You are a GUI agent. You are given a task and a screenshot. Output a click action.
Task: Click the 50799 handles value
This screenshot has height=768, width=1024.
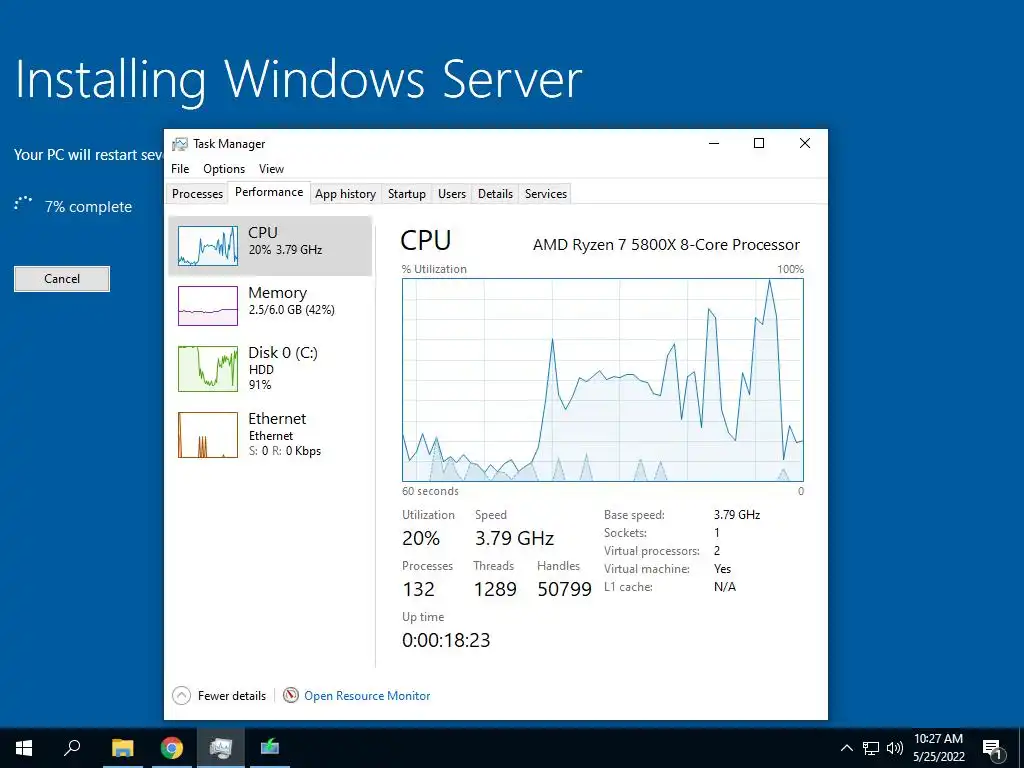coord(564,589)
